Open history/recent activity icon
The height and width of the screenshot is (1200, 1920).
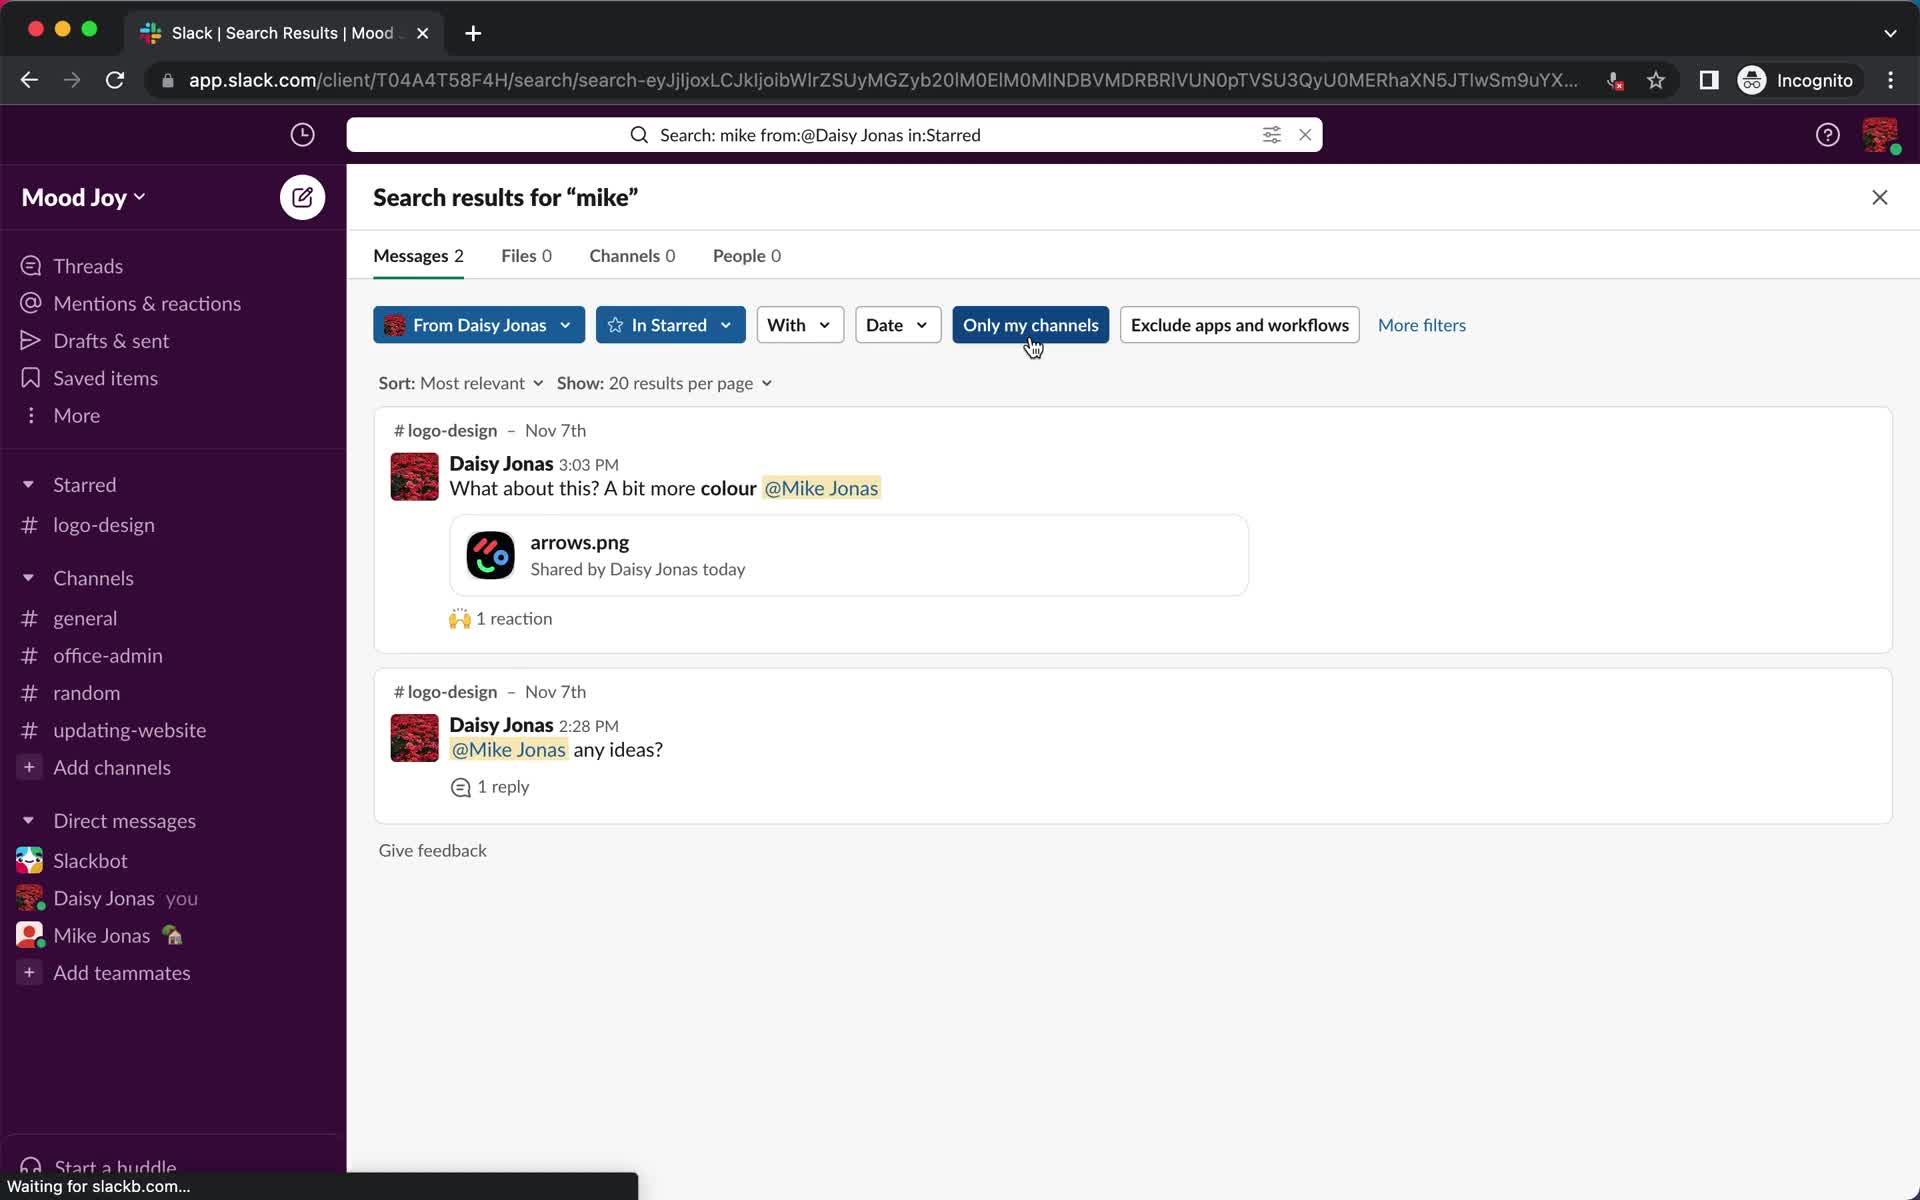[304, 134]
